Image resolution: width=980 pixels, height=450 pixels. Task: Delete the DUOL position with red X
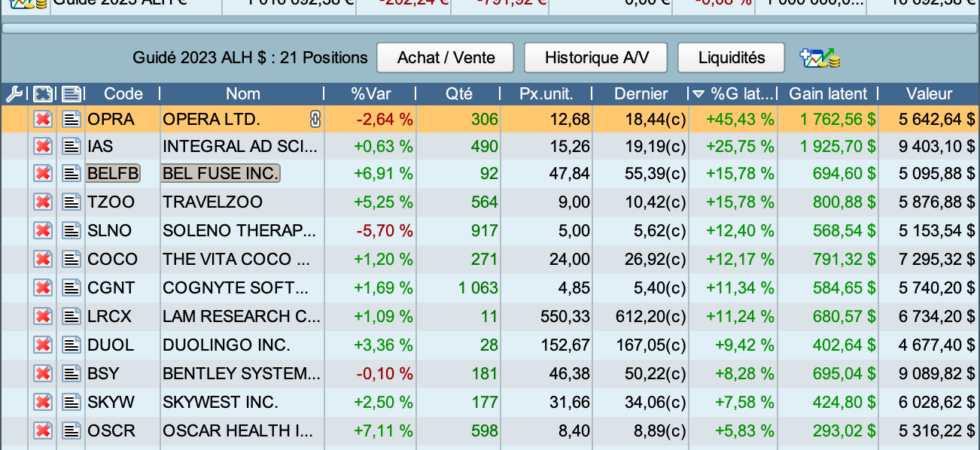click(x=42, y=344)
